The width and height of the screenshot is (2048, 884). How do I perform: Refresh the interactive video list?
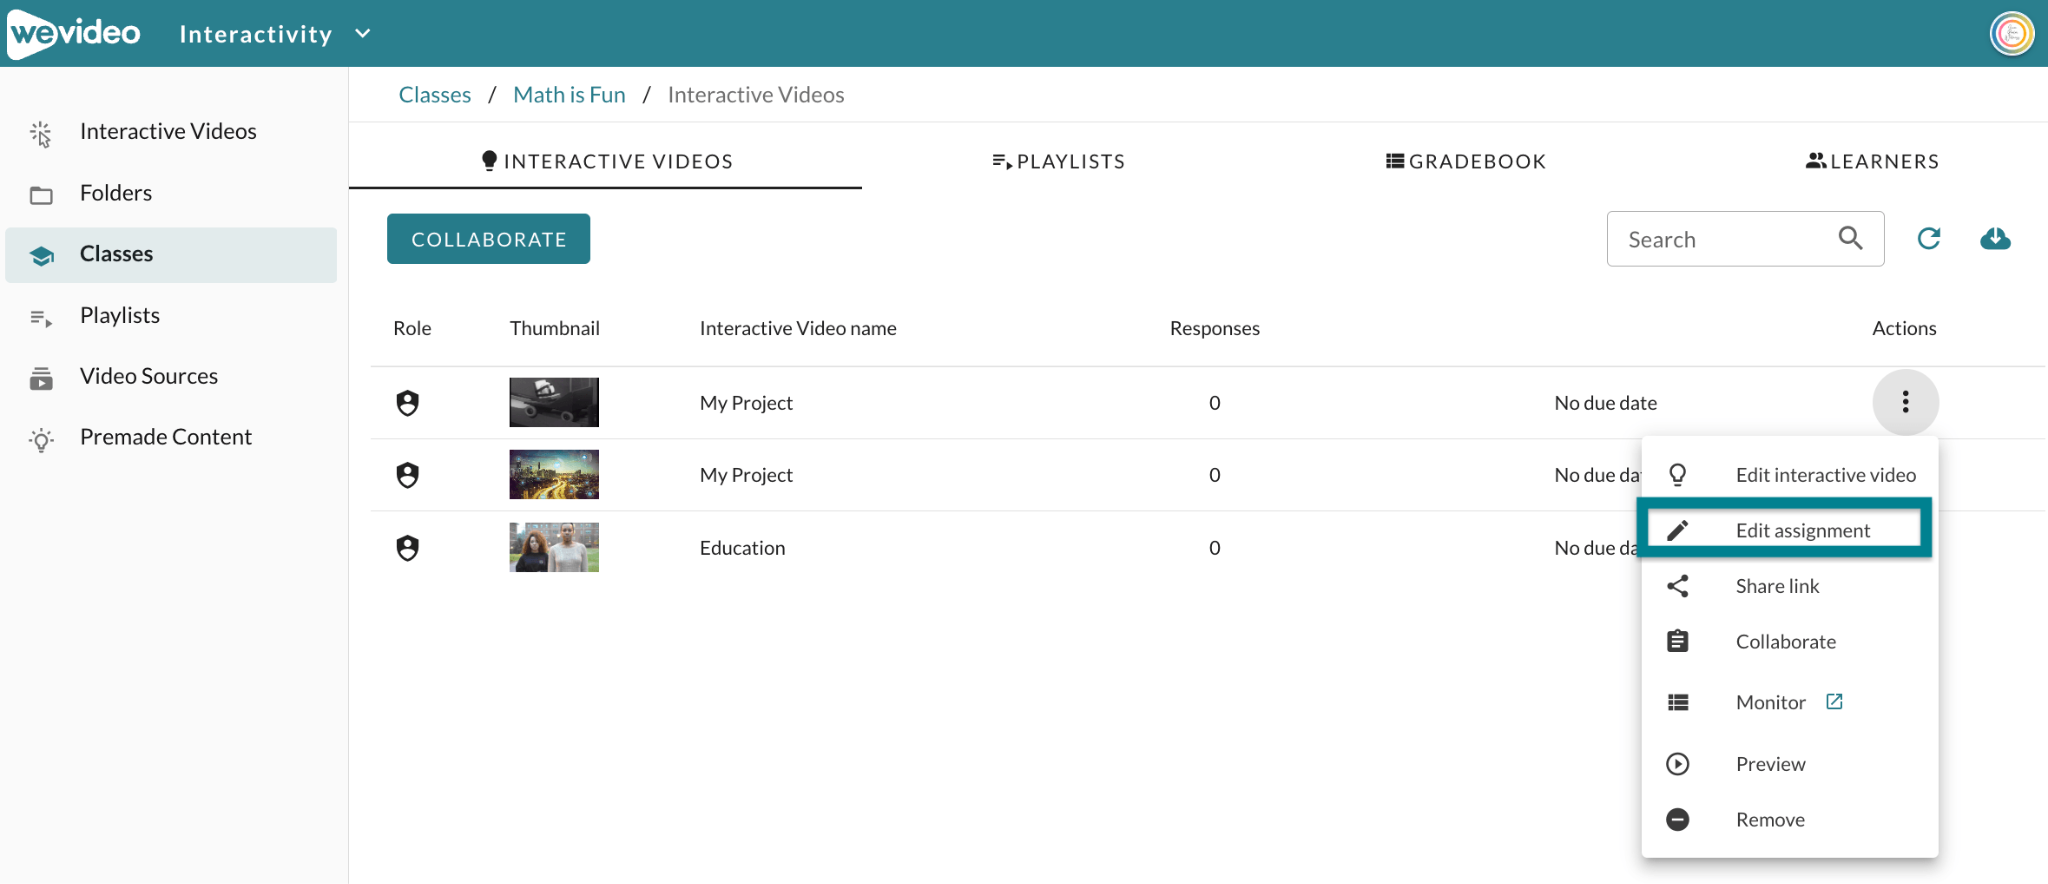(x=1929, y=238)
